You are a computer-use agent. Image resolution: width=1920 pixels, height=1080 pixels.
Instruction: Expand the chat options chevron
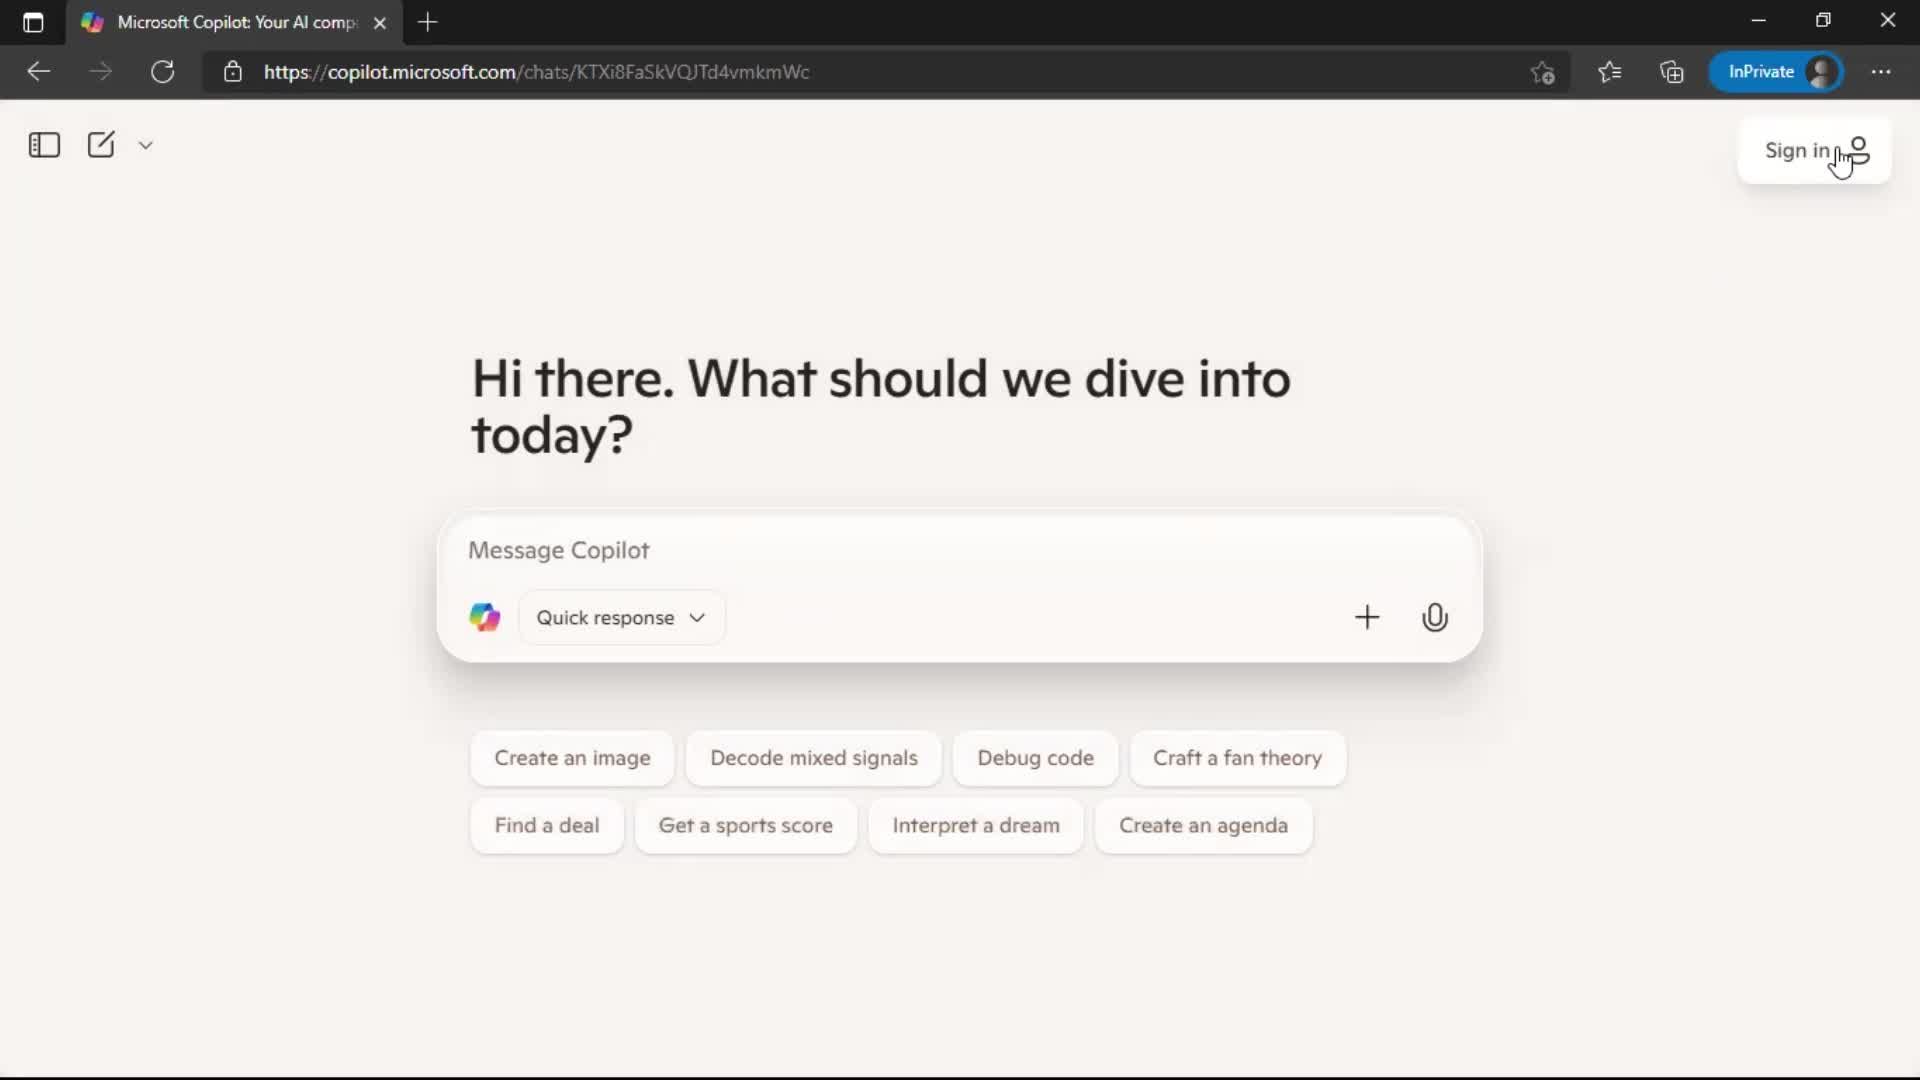[x=145, y=145]
